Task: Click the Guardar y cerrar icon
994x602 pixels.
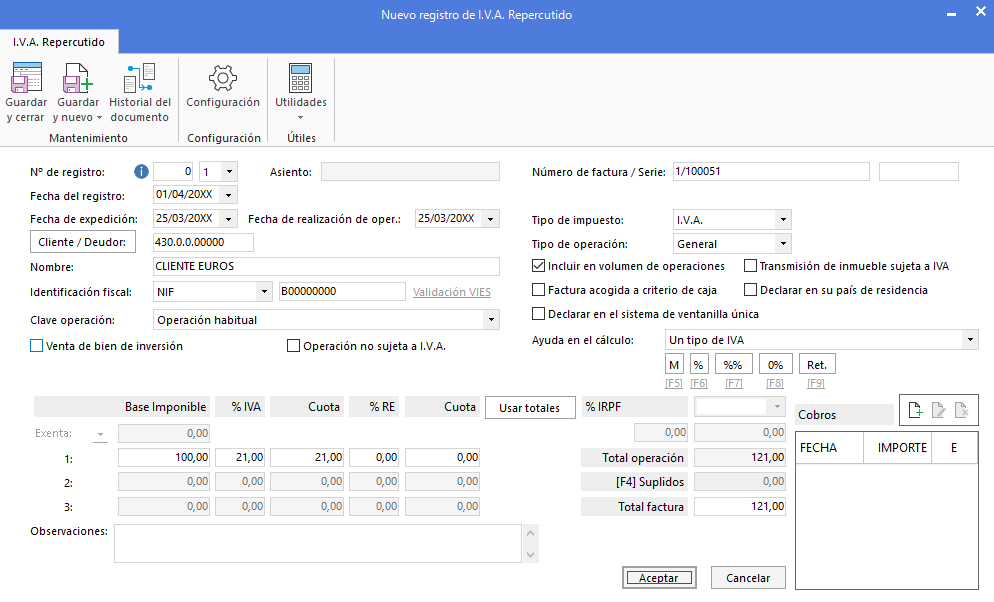Action: 26,80
